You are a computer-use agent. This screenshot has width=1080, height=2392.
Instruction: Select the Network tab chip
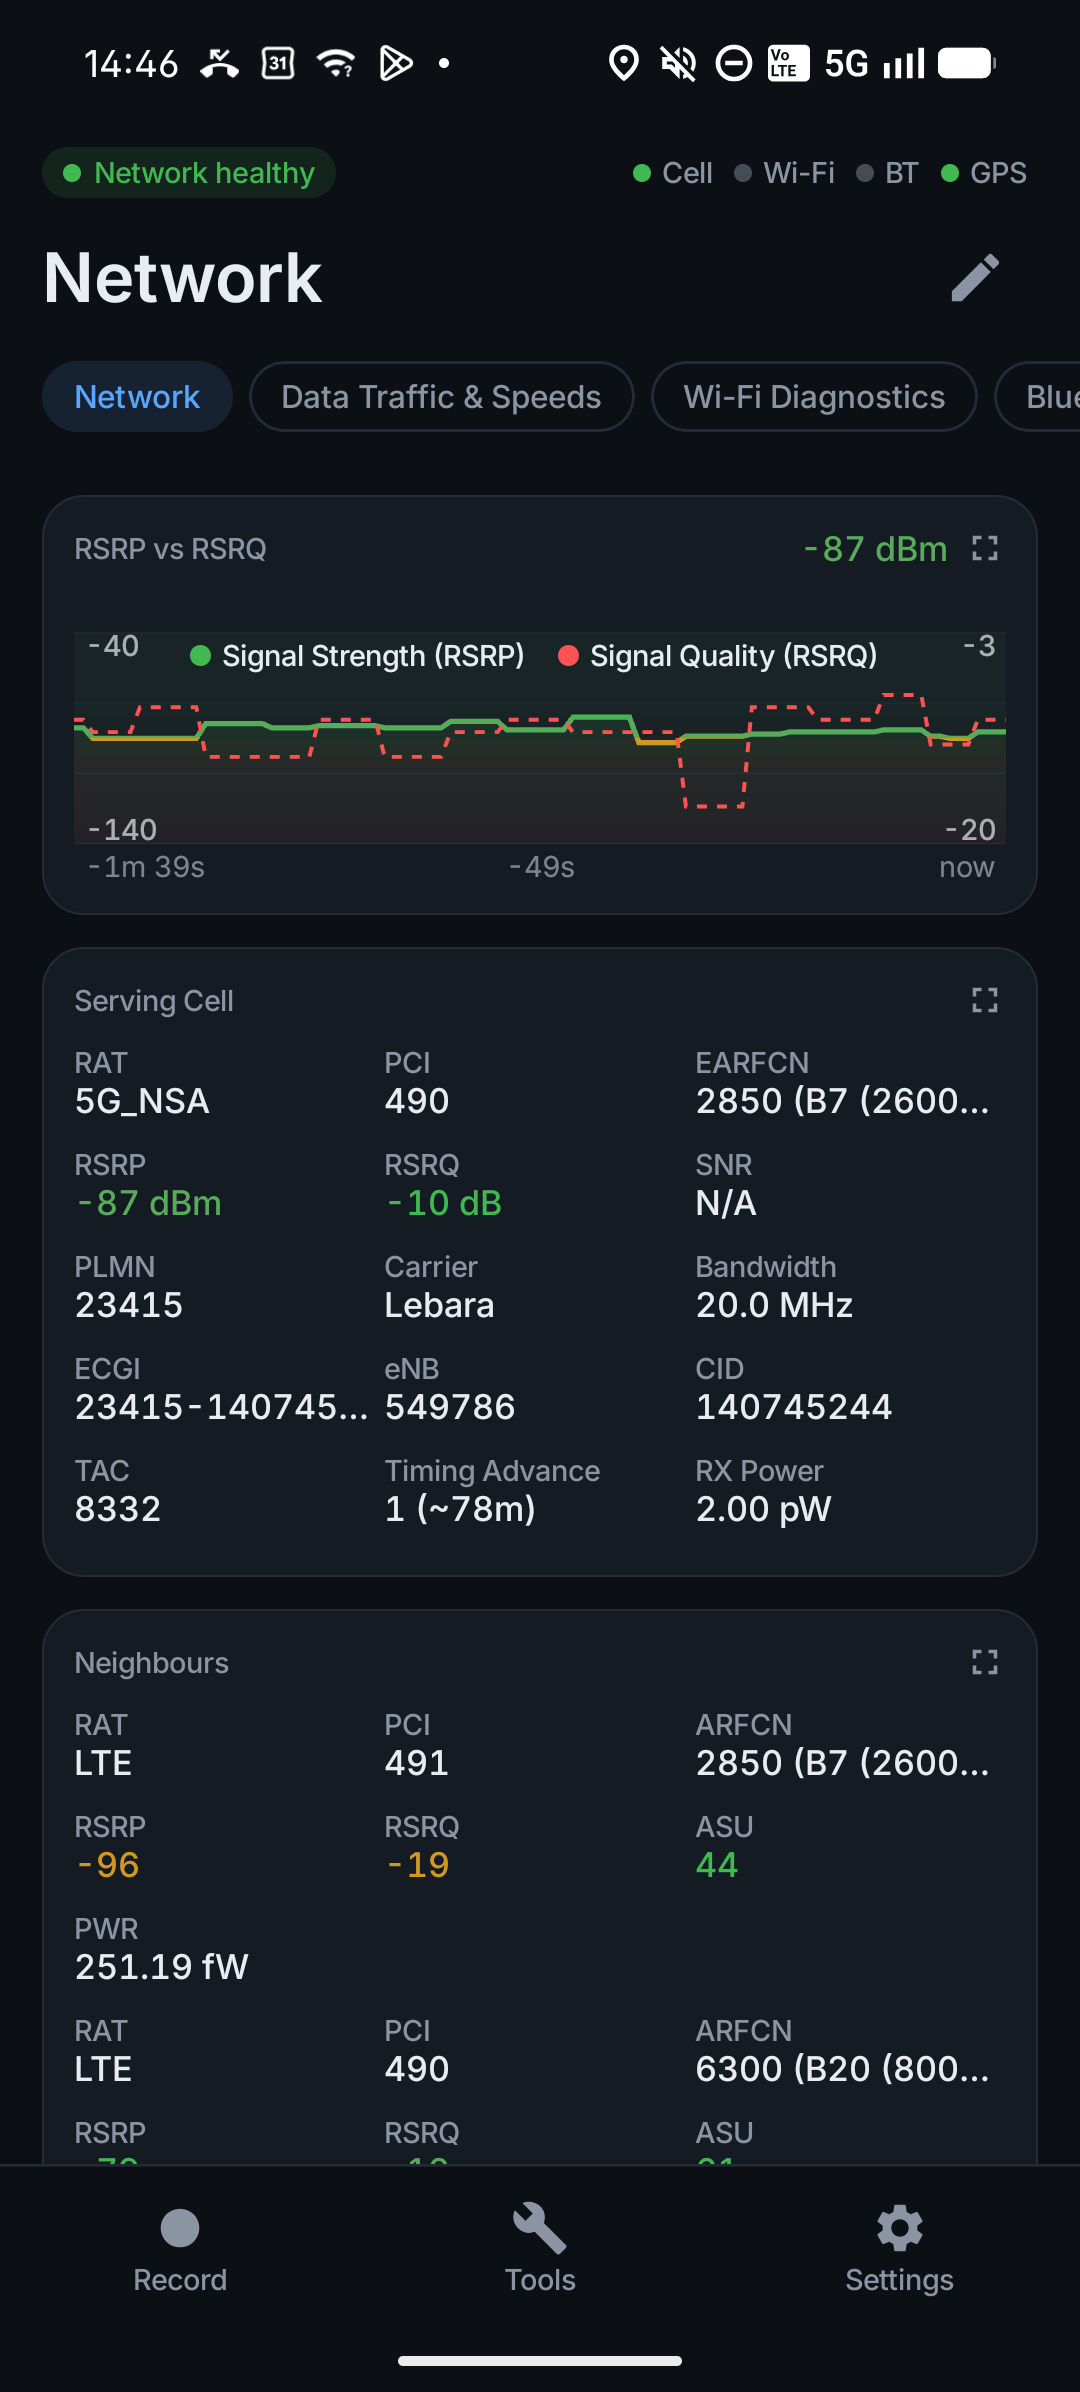pyautogui.click(x=137, y=397)
